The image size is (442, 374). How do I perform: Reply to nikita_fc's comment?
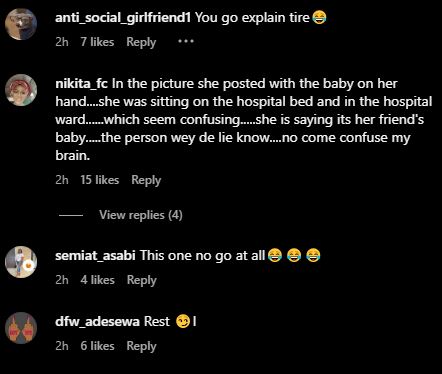click(x=146, y=180)
